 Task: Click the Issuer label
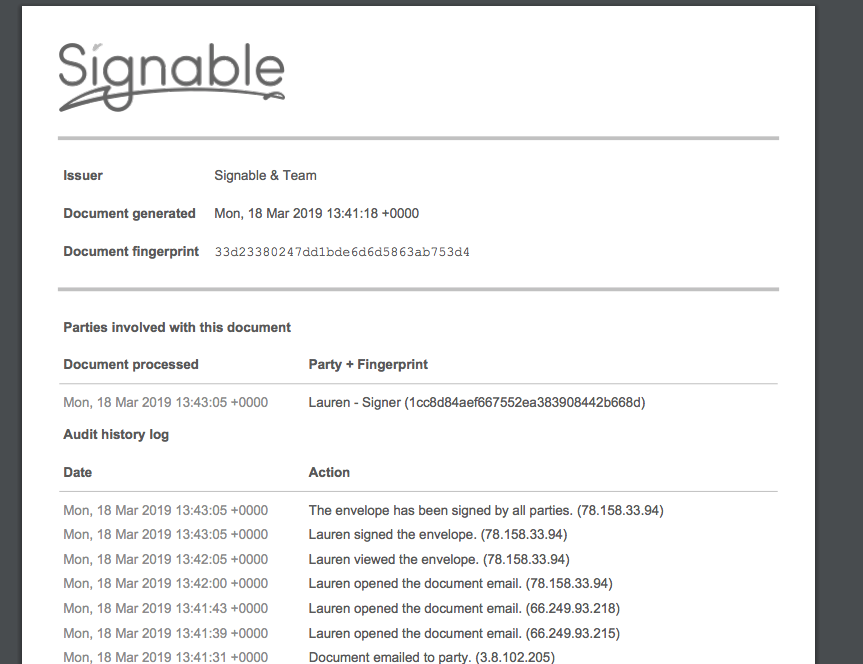pyautogui.click(x=83, y=176)
